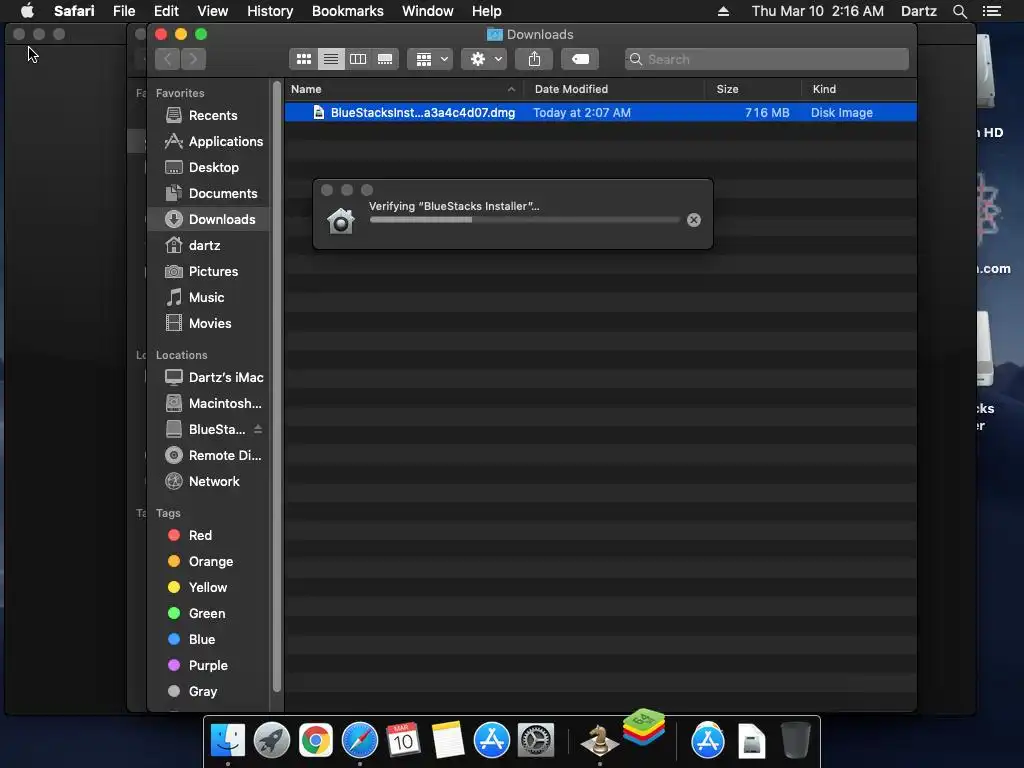Screen dimensions: 1024x768
Task: Switch Finder to list view
Action: (x=331, y=59)
